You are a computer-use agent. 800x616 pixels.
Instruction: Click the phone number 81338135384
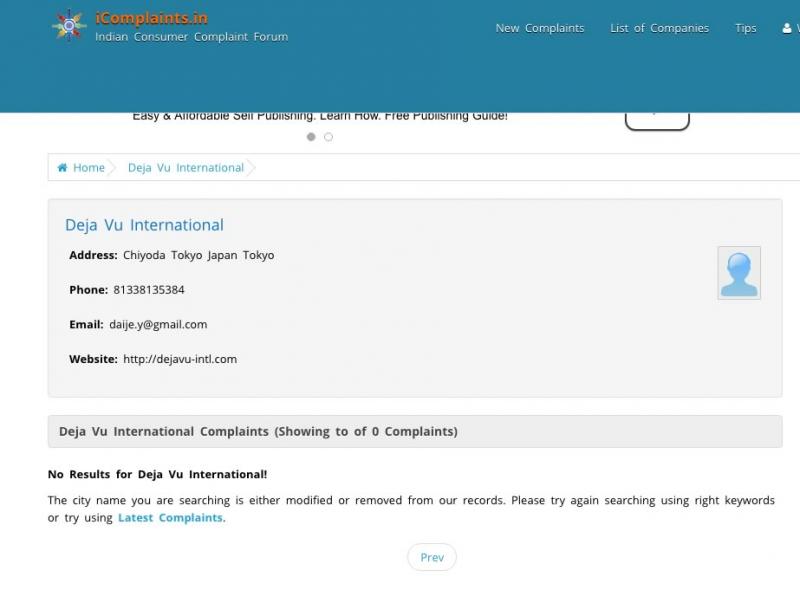pos(149,290)
